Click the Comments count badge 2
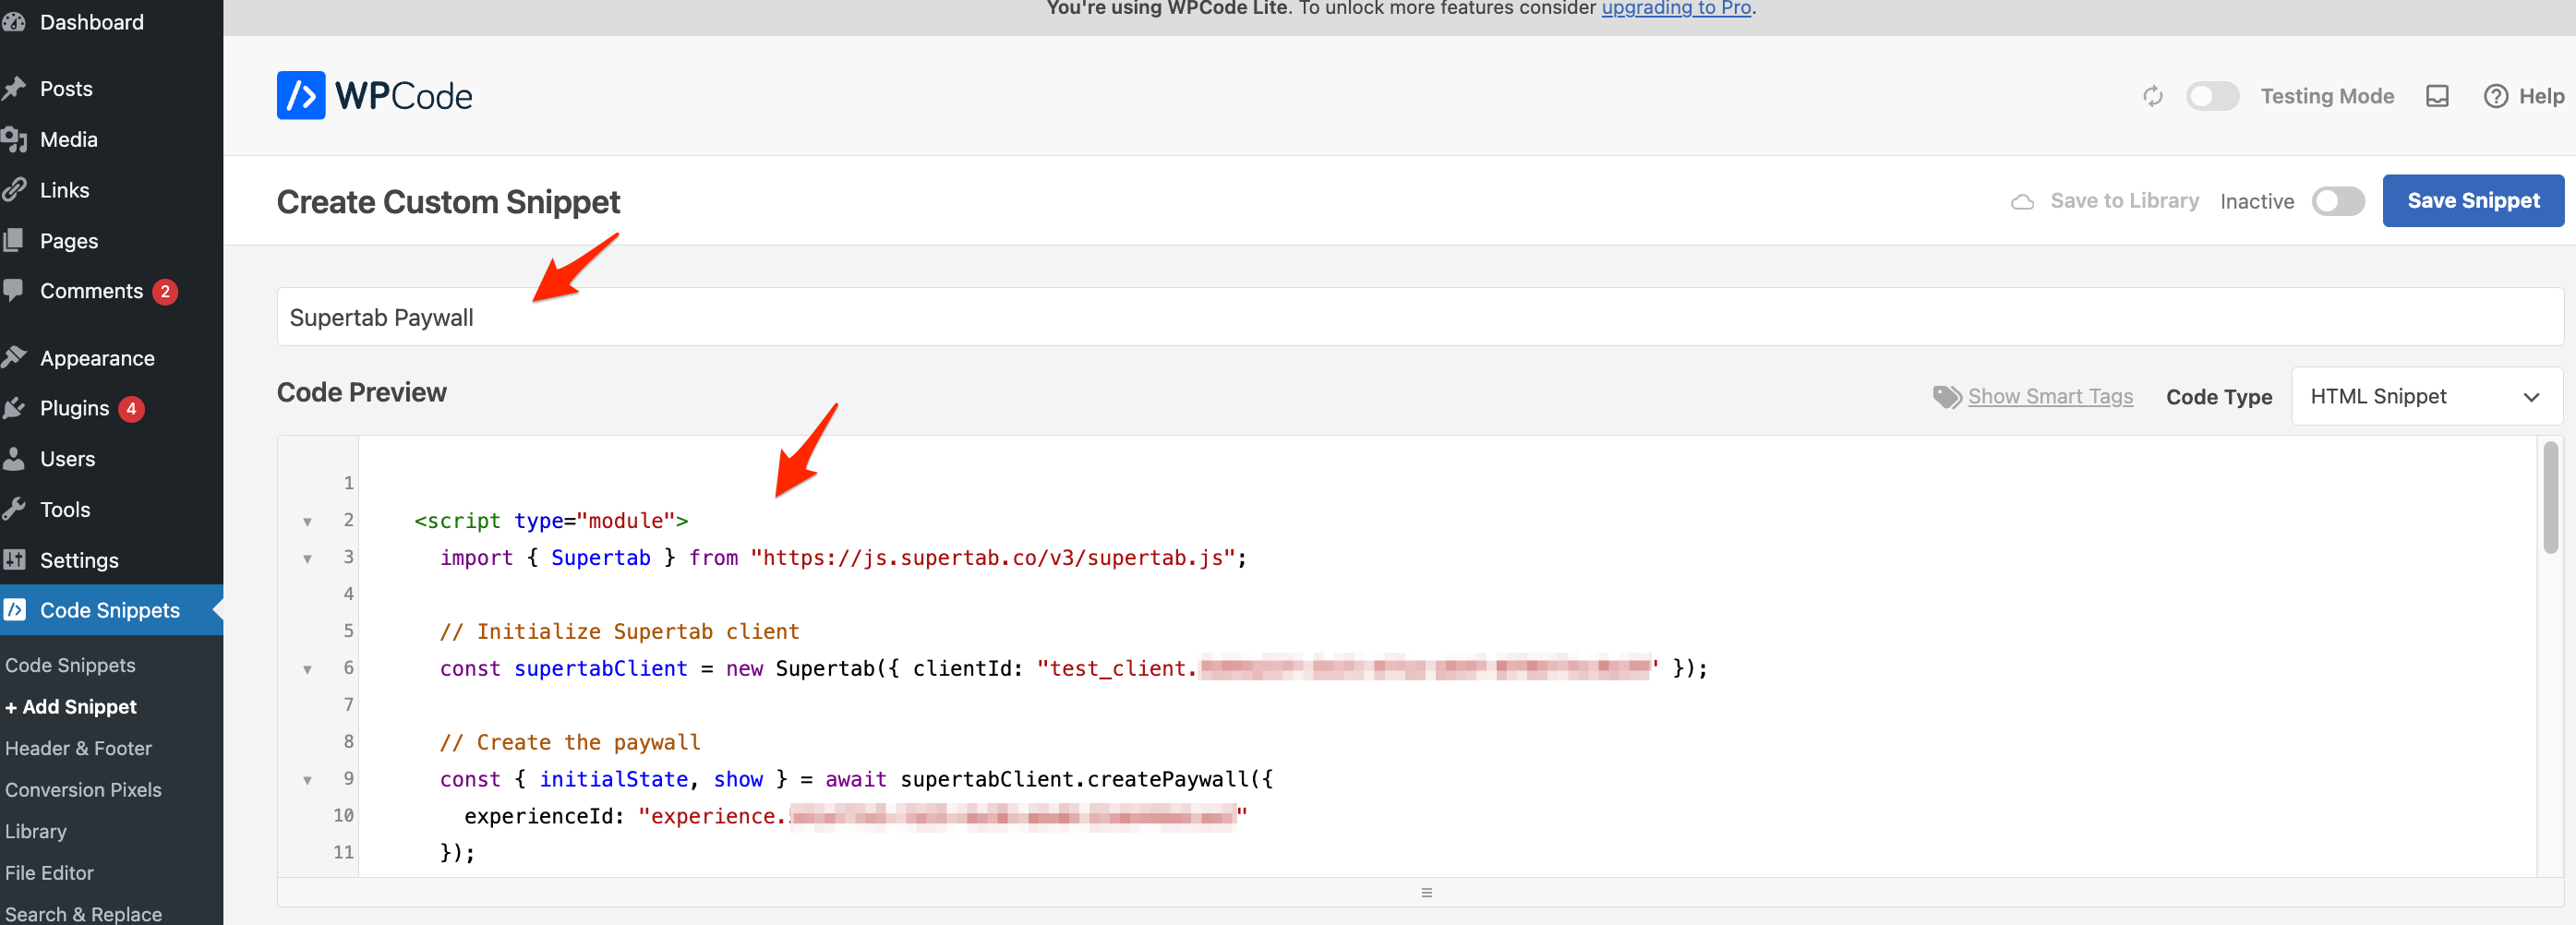Image resolution: width=2576 pixels, height=925 pixels. 165,292
